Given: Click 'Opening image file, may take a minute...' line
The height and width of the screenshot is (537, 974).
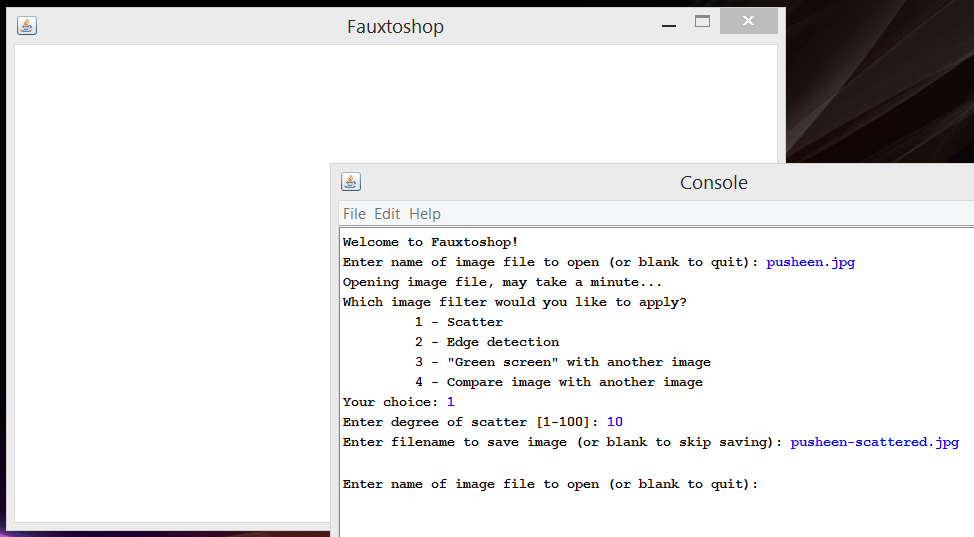Looking at the screenshot, I should [502, 282].
